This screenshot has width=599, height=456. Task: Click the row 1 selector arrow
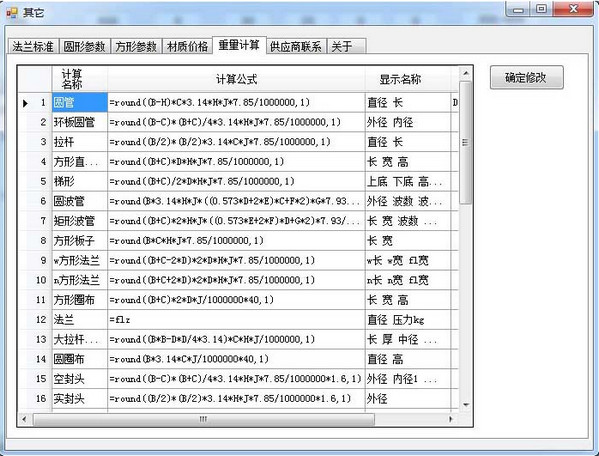point(25,103)
